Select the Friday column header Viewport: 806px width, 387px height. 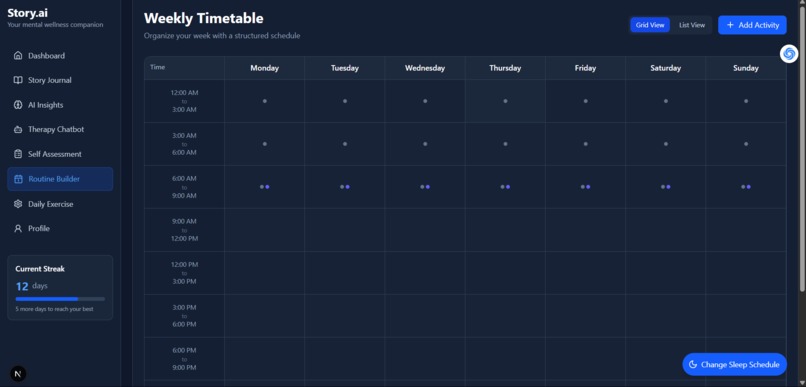click(585, 68)
